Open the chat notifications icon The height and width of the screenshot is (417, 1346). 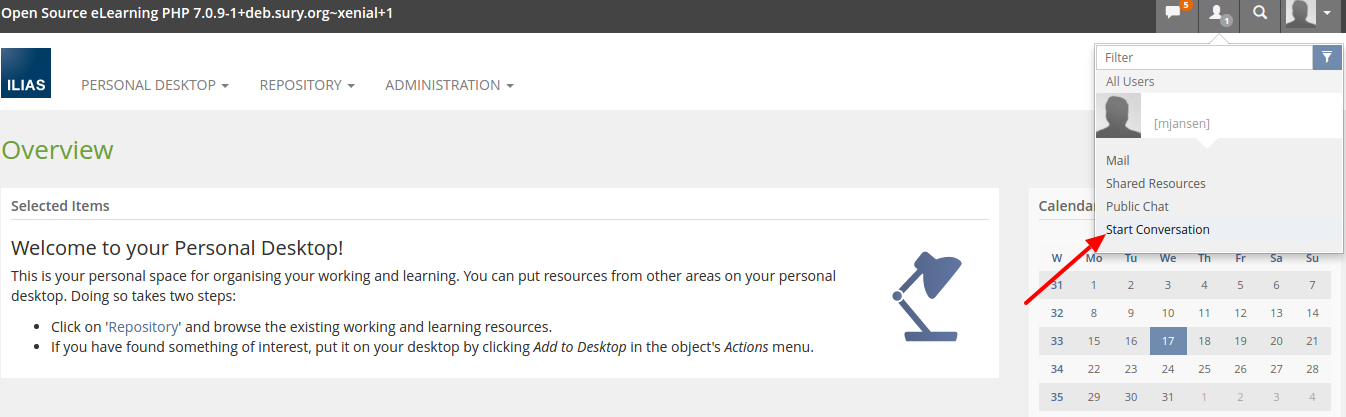pos(1176,14)
